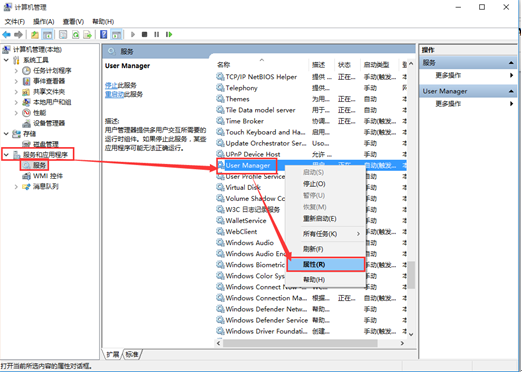Select 磁盘管理 tree item
This screenshot has height=373, width=522.
click(x=46, y=144)
